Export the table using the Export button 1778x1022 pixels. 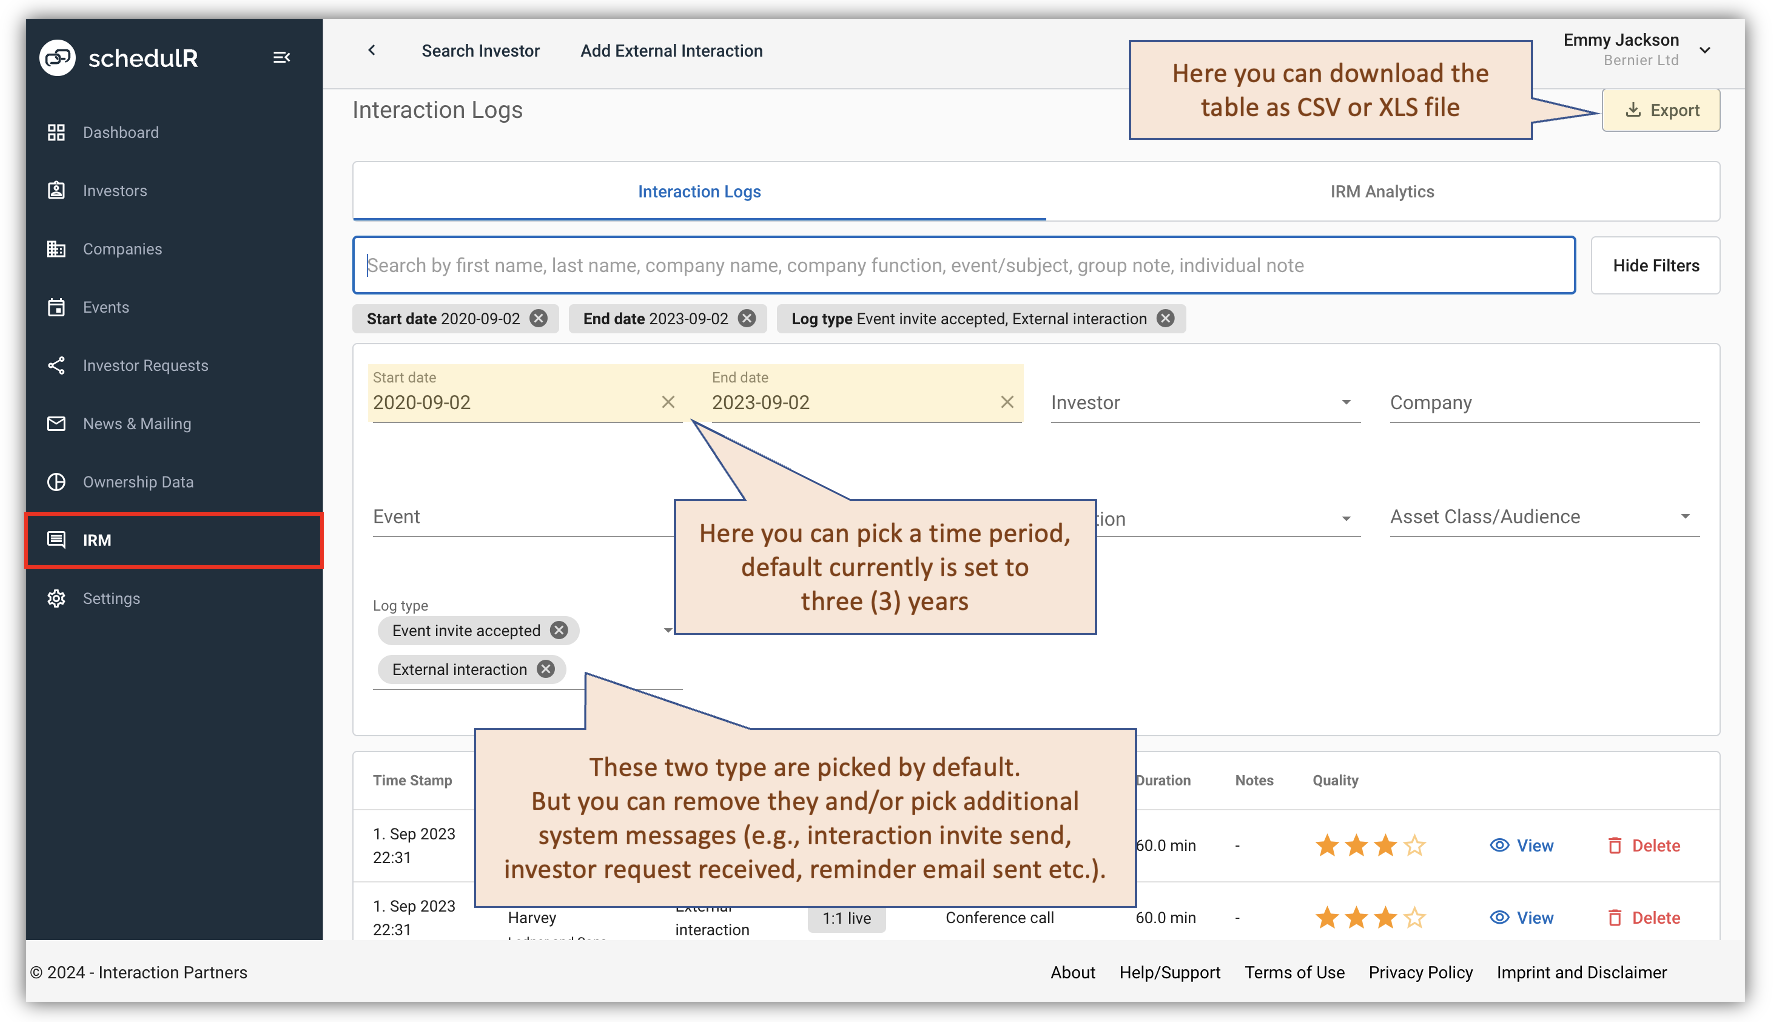tap(1660, 109)
